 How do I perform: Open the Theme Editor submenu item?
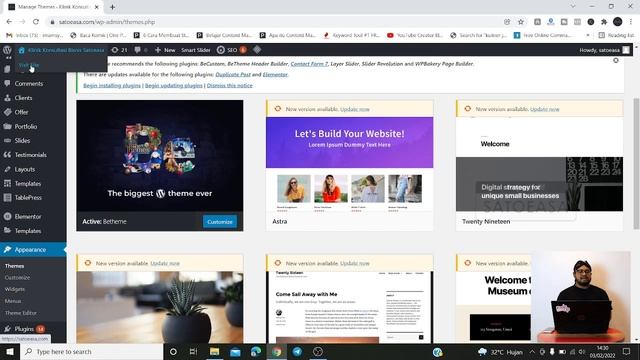21,313
